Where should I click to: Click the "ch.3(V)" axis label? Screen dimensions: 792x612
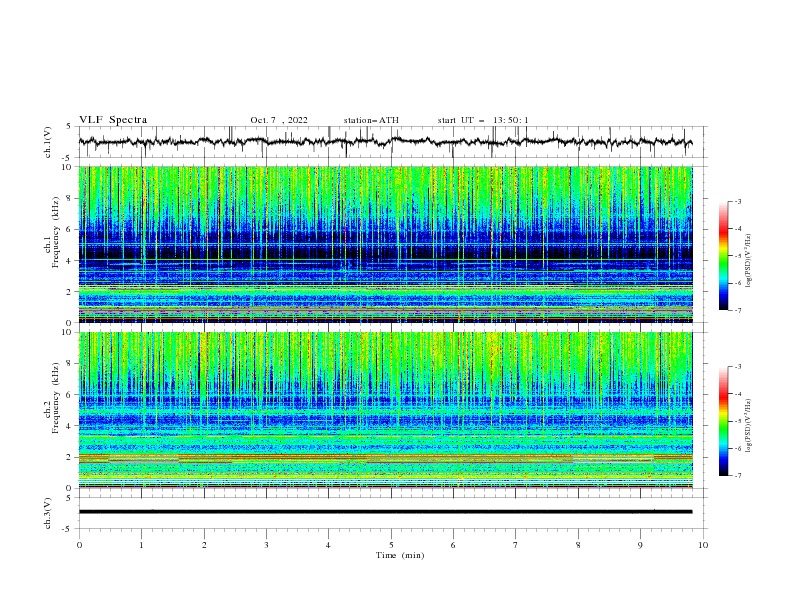click(48, 513)
